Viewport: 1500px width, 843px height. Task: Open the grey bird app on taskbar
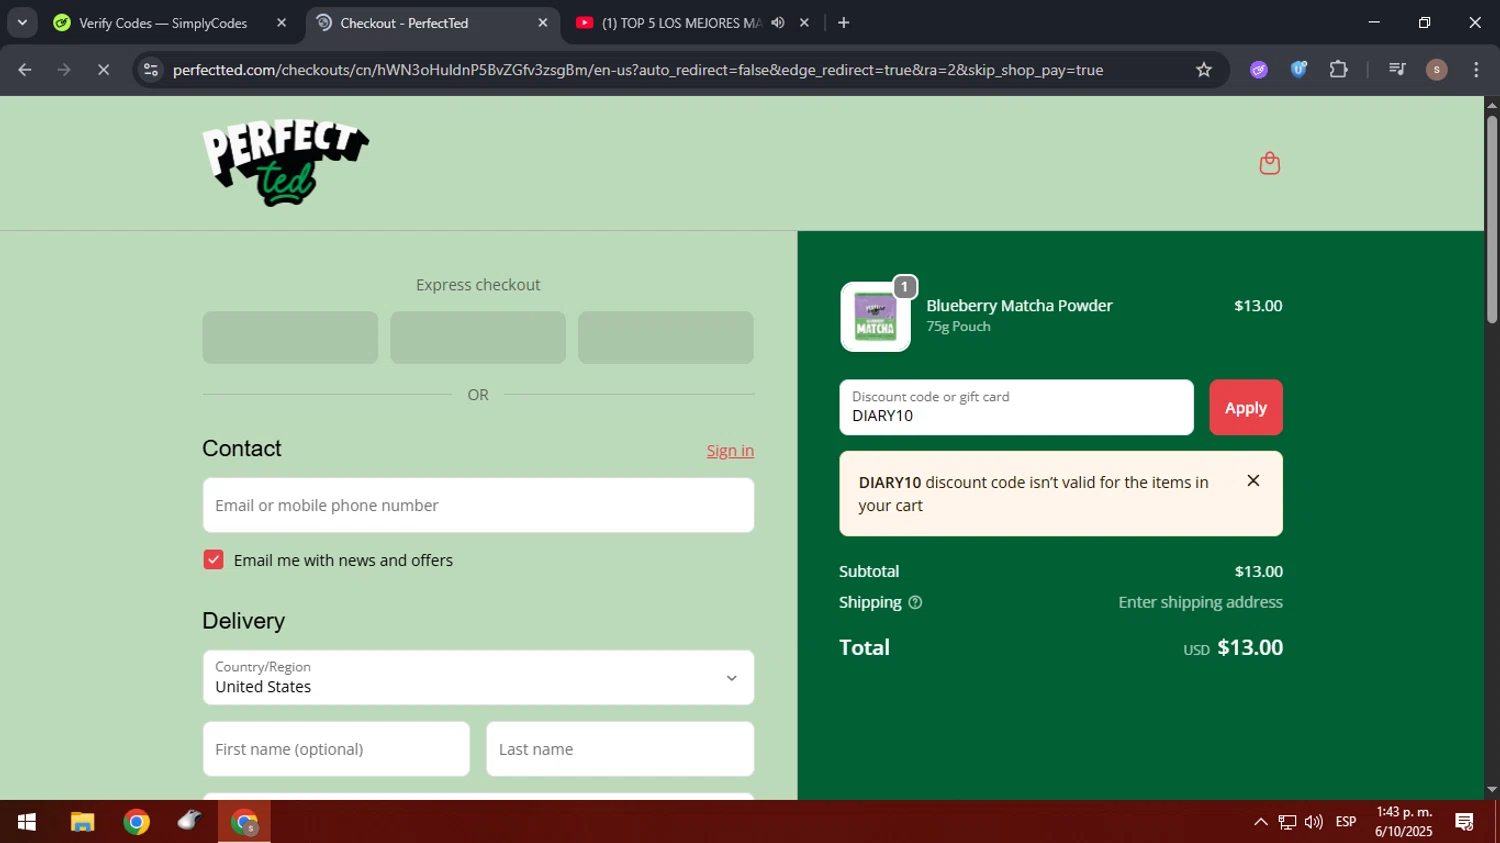(x=190, y=822)
